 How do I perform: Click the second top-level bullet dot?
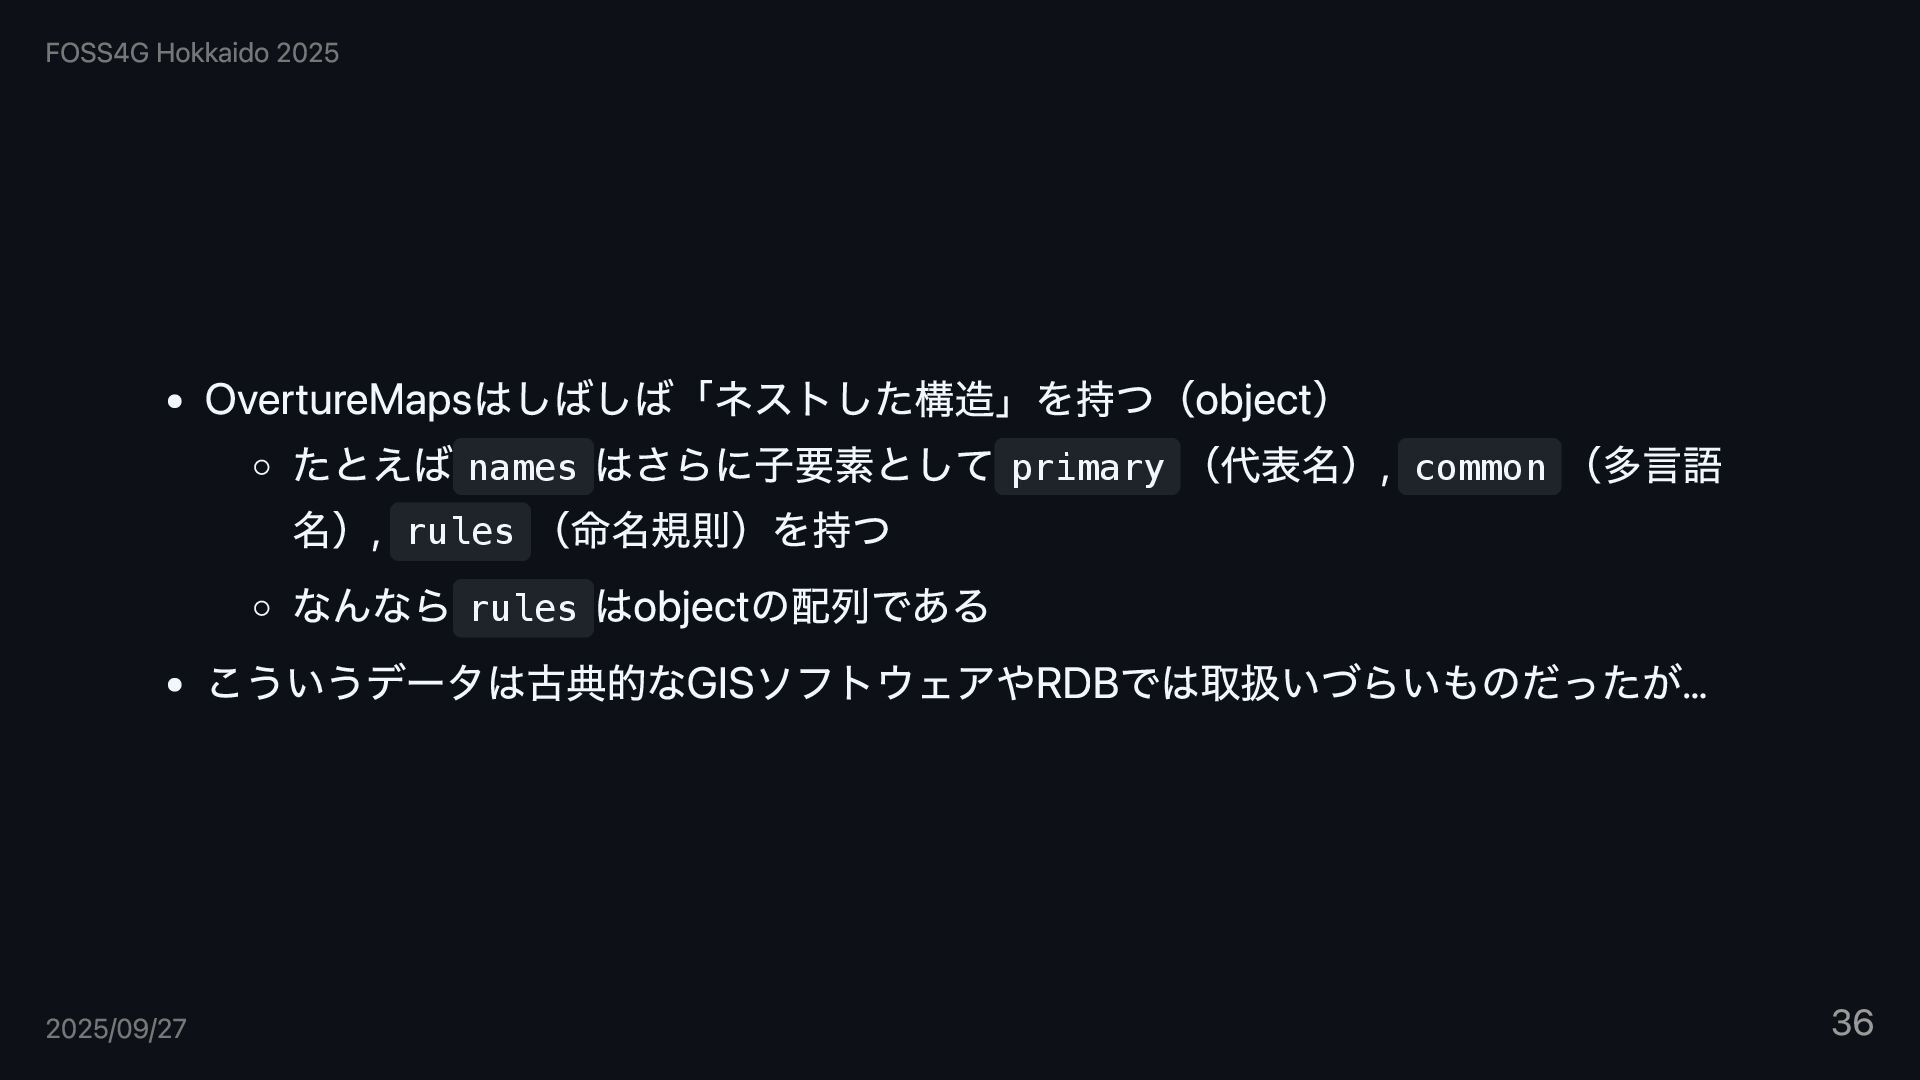point(176,685)
